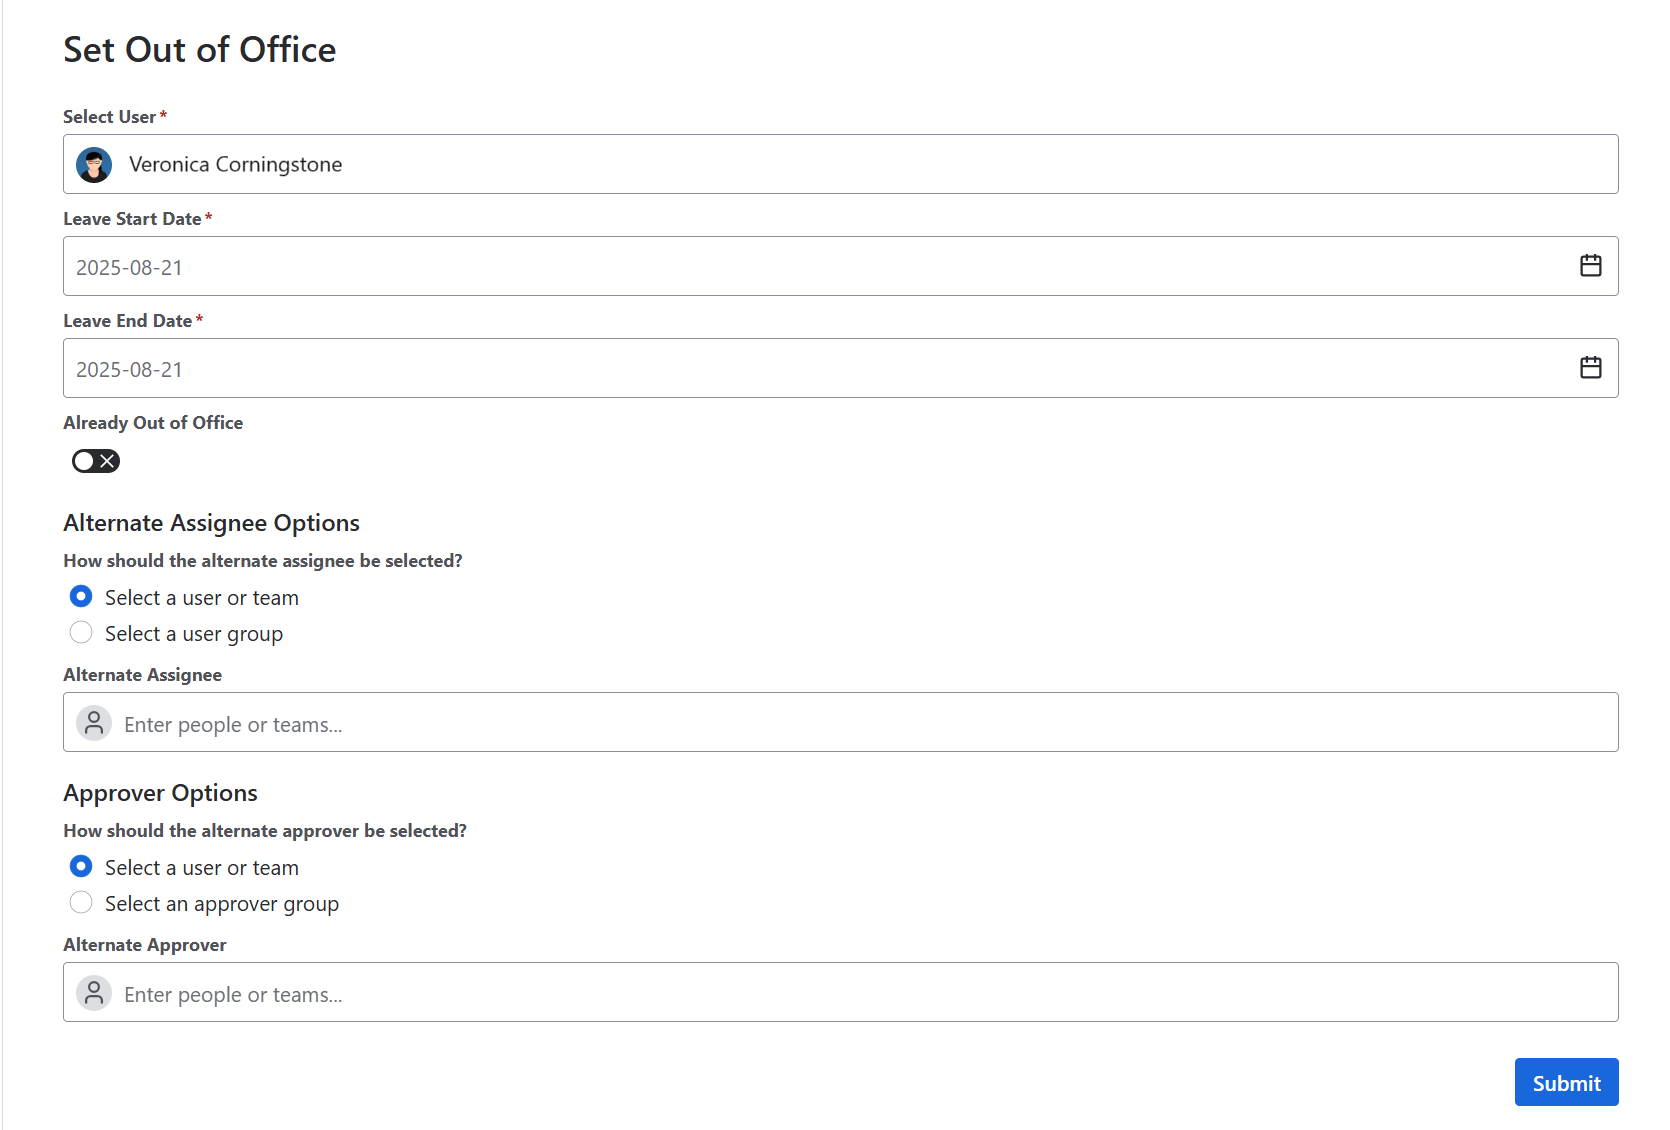Viewport: 1670px width, 1130px height.
Task: Click the 'Leave End Date' label
Action: 127,321
